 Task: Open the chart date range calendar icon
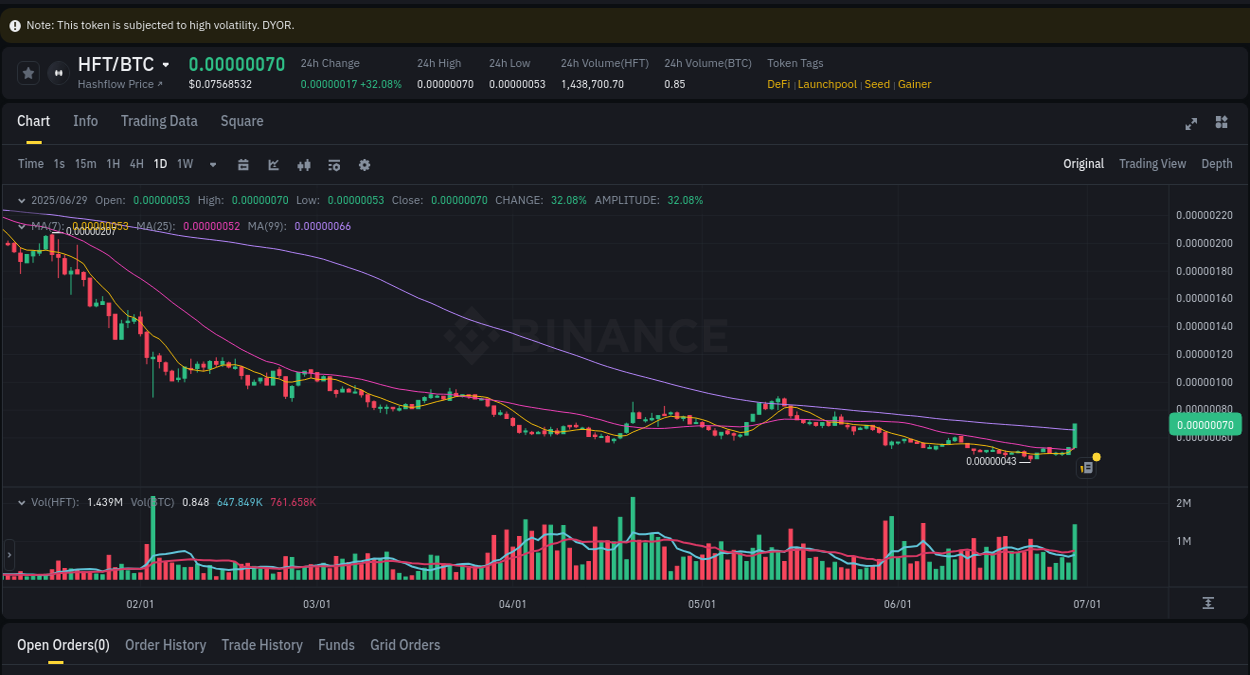coord(243,164)
